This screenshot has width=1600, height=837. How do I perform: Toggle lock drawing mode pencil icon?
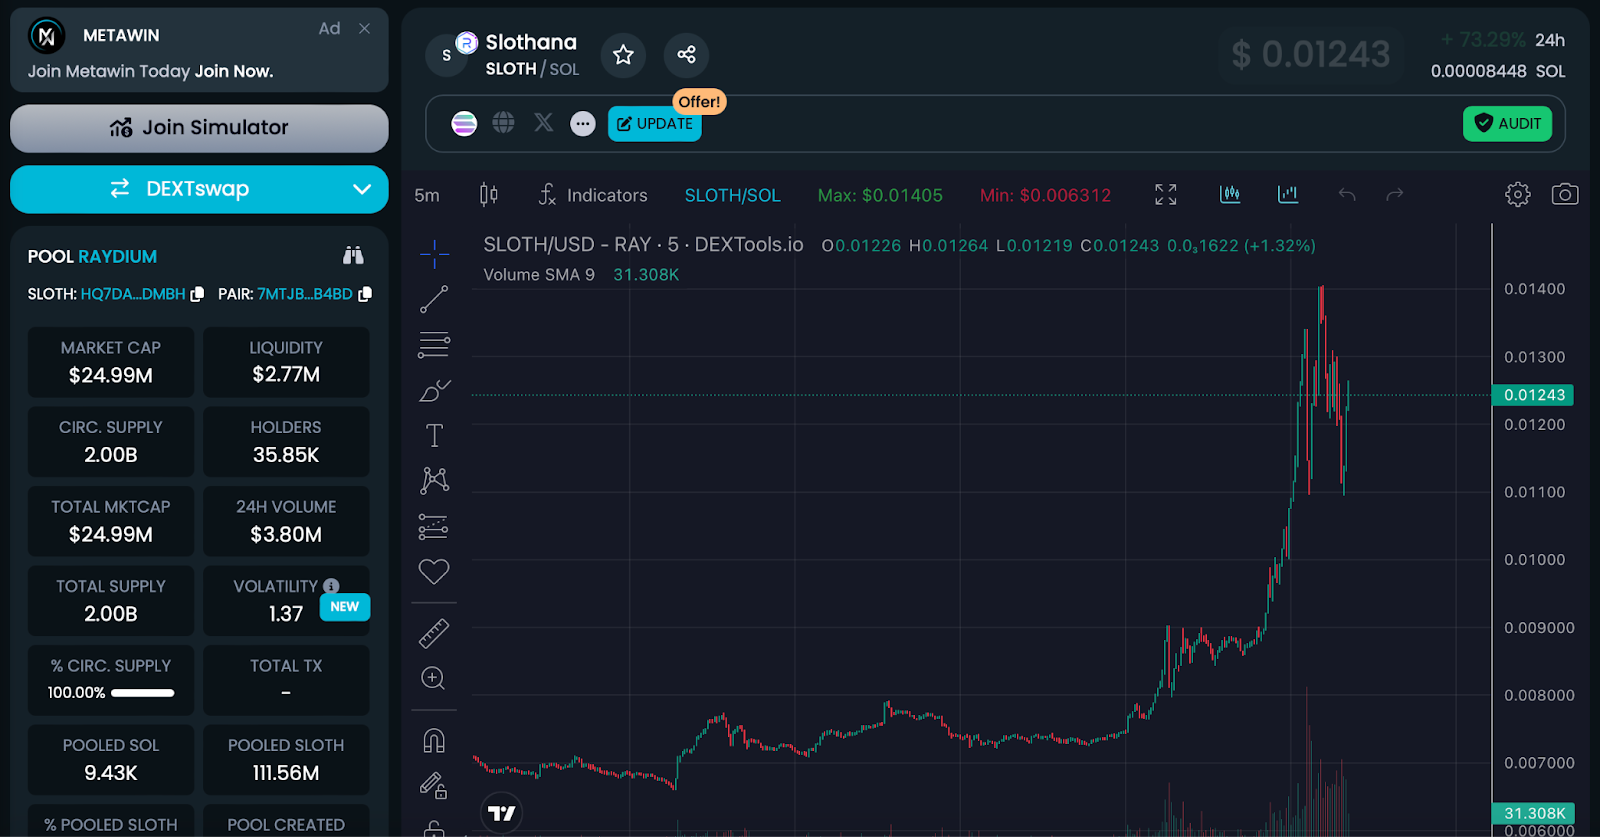[434, 786]
